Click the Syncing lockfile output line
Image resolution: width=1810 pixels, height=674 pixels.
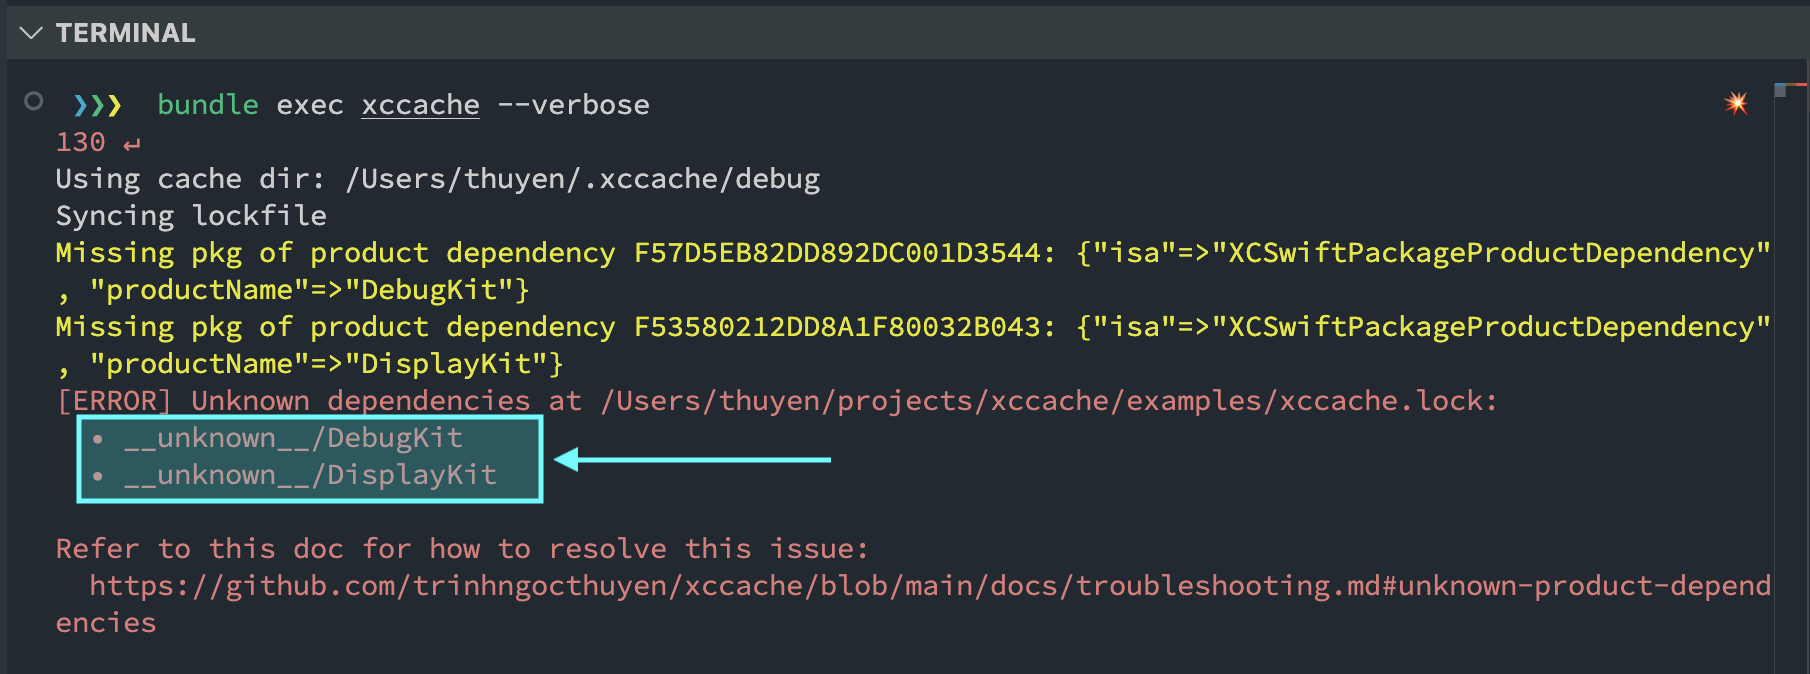click(191, 216)
